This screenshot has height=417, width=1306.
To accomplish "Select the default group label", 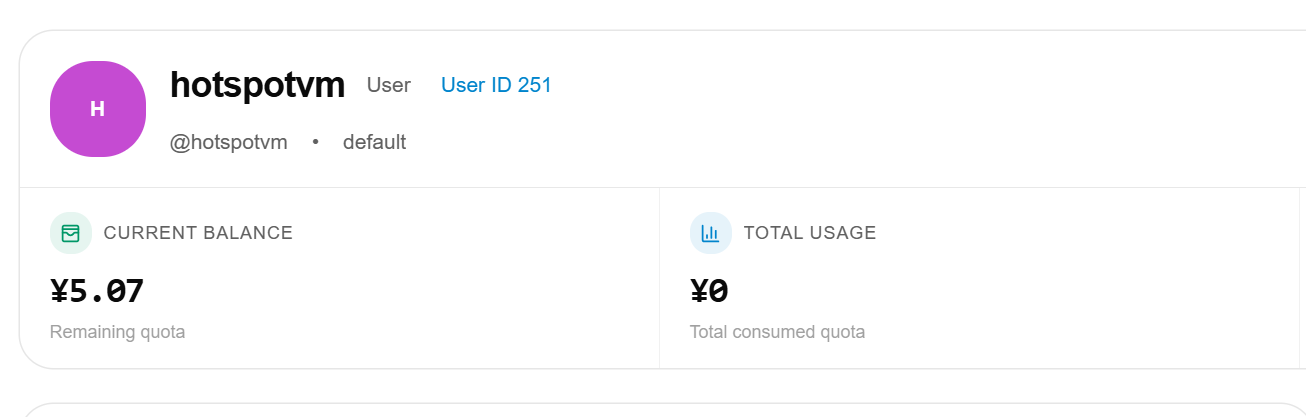I will pos(374,142).
